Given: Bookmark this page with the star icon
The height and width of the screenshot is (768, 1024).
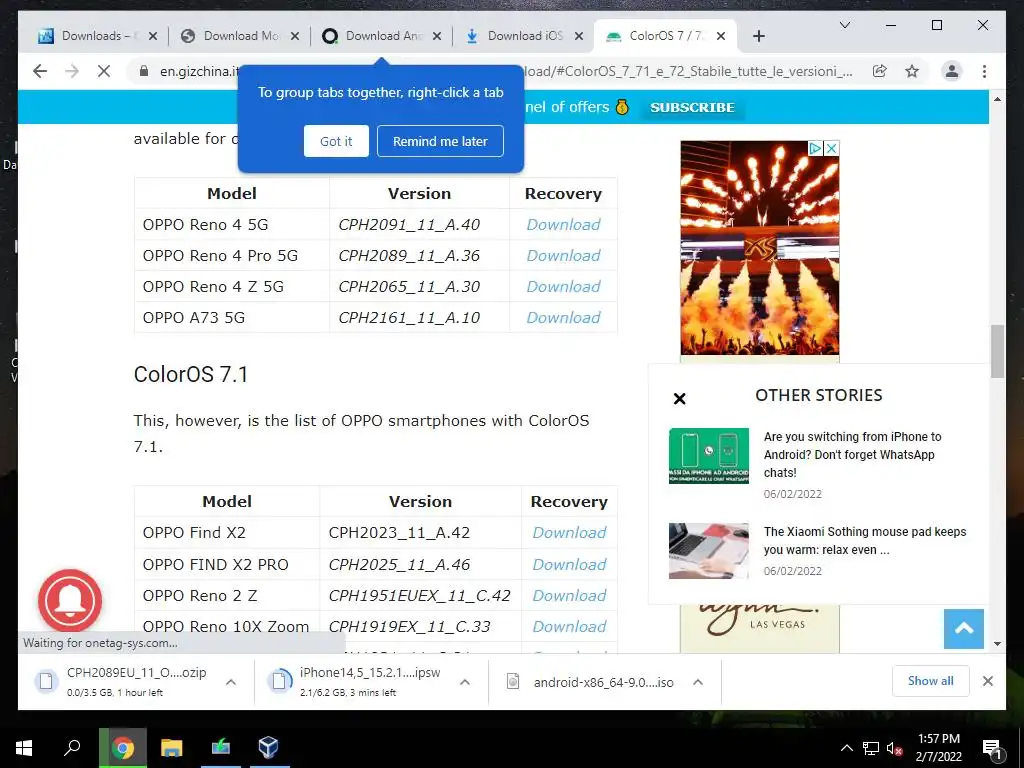Looking at the screenshot, I should coord(912,71).
